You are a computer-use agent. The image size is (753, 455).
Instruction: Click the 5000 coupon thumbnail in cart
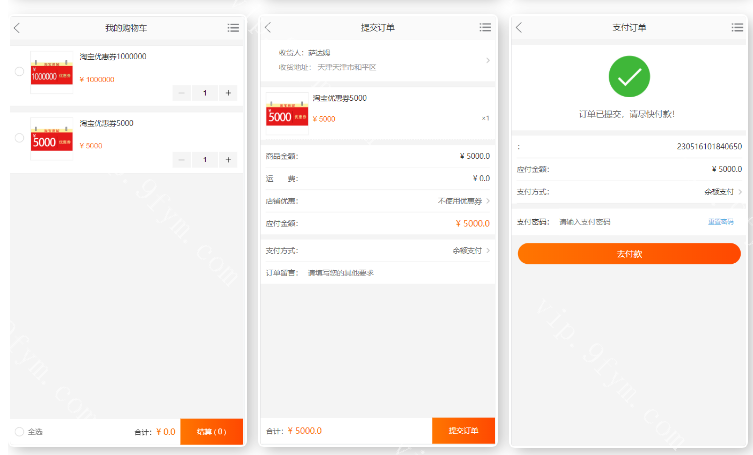[x=51, y=140]
